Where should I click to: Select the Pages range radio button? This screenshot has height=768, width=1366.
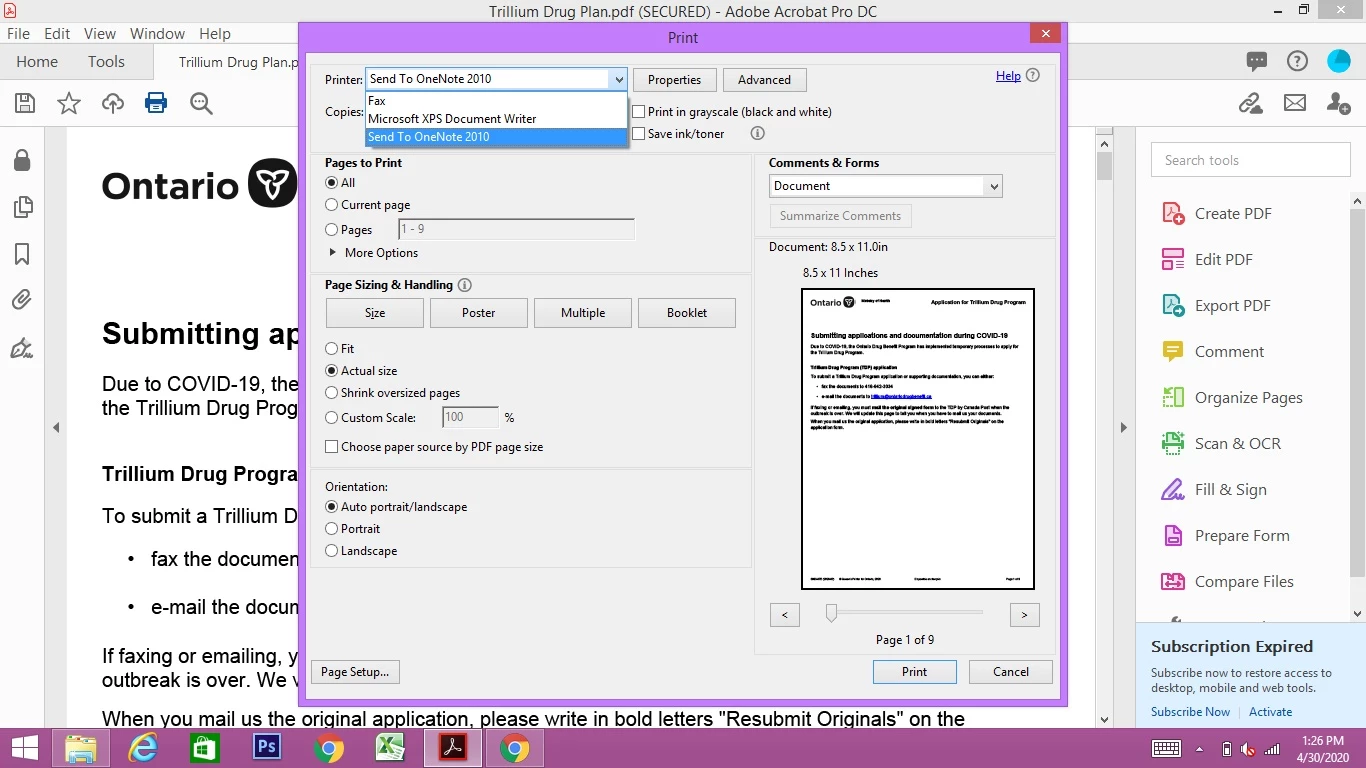pyautogui.click(x=331, y=230)
